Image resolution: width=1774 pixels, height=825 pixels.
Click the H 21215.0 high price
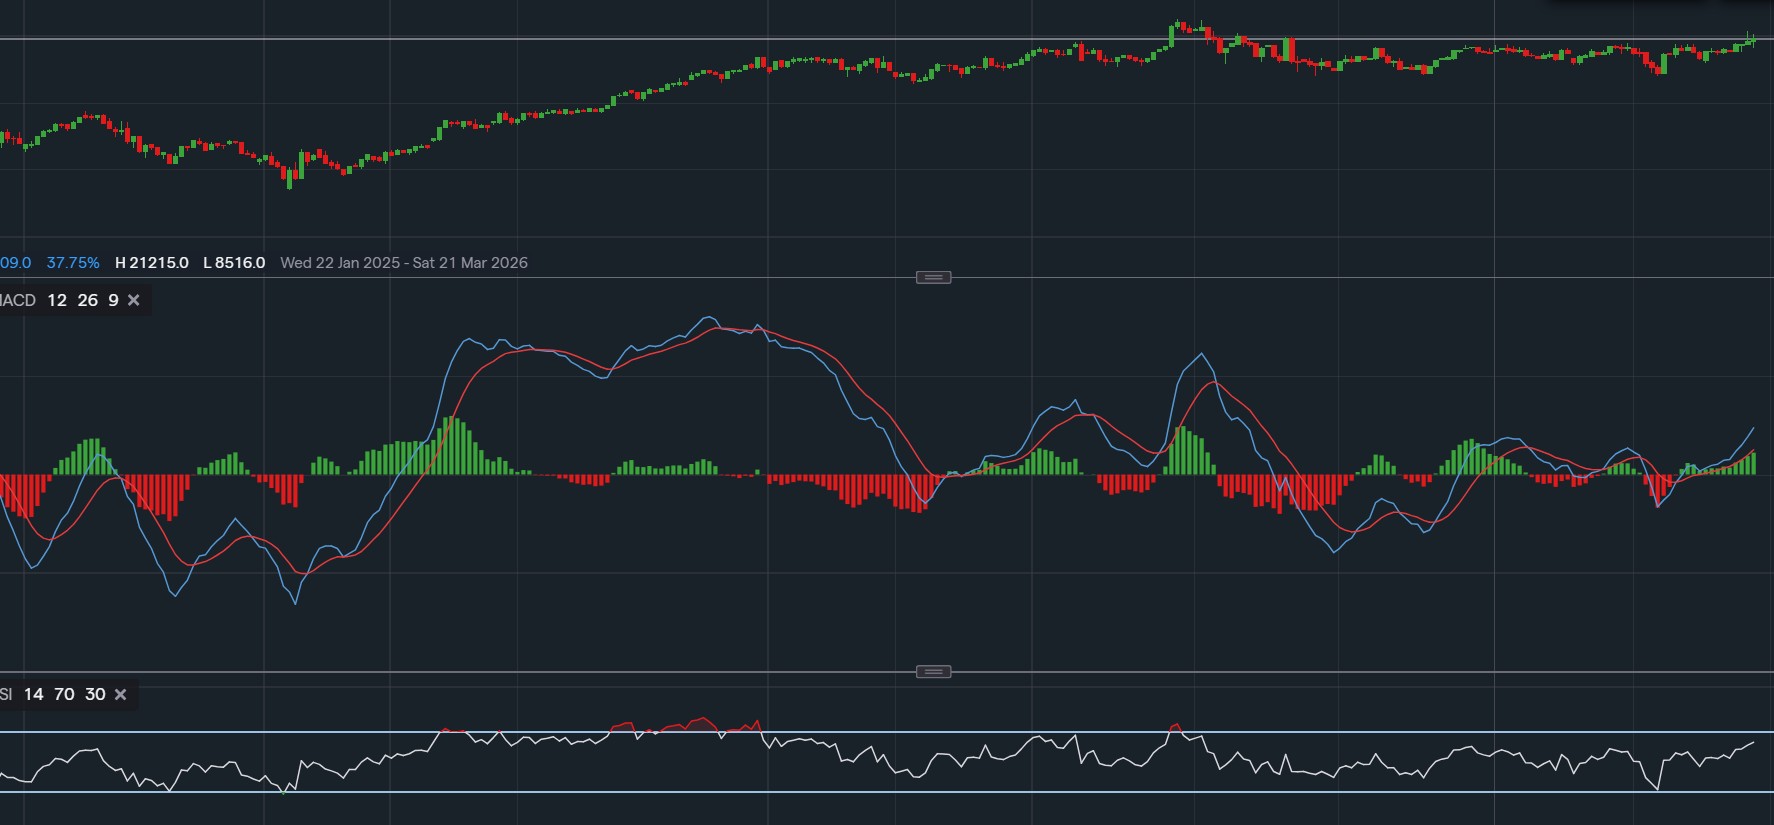(x=152, y=263)
